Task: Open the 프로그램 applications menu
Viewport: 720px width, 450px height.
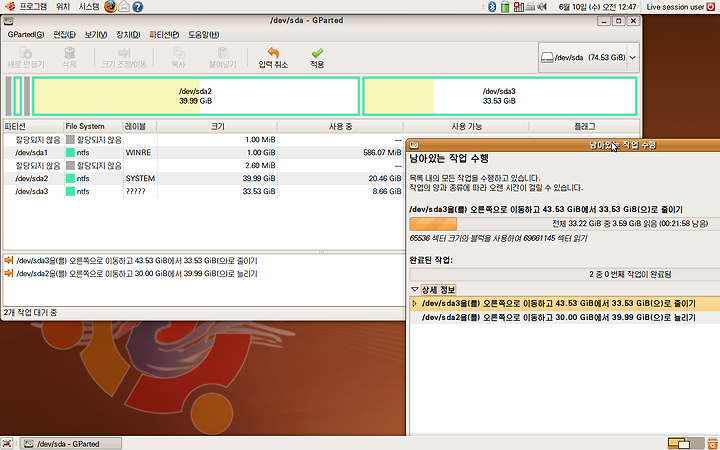Action: click(33, 7)
